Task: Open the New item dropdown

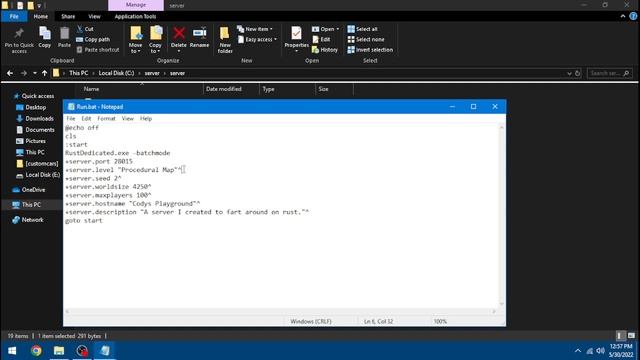Action: click(x=255, y=29)
